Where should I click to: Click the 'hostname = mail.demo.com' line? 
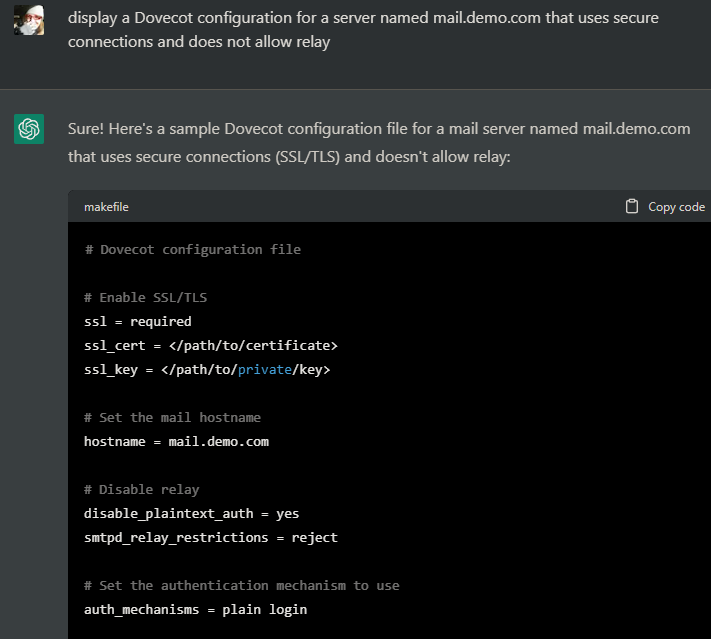(176, 441)
